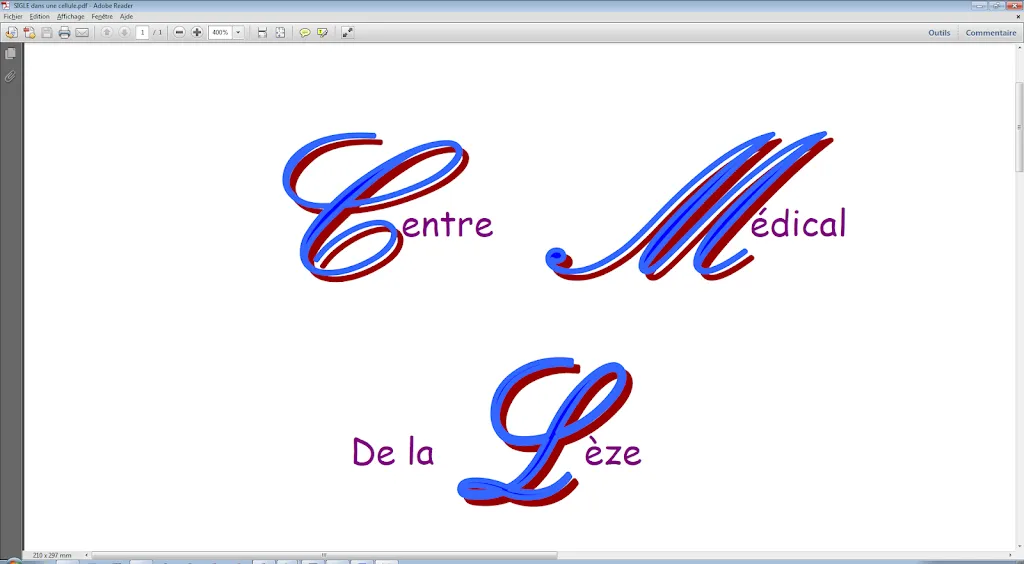Click the horizontal scrollbar thumb
The image size is (1024, 564).
point(324,556)
